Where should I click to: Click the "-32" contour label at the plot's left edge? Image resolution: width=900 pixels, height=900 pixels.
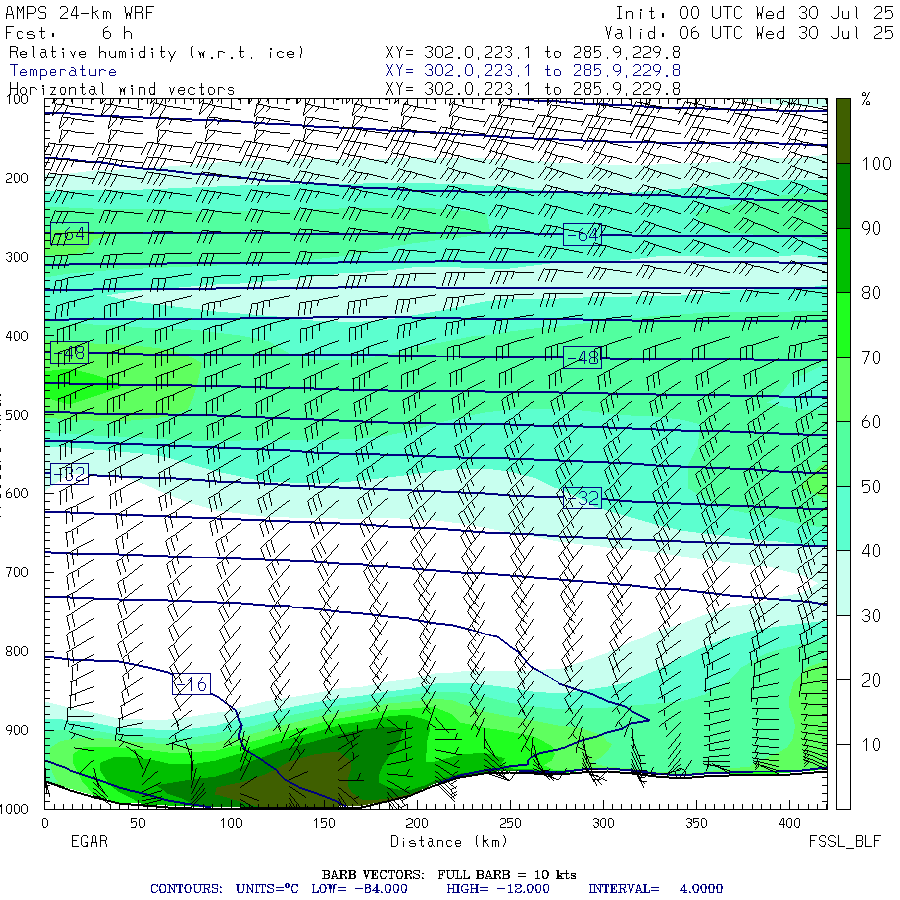69,474
